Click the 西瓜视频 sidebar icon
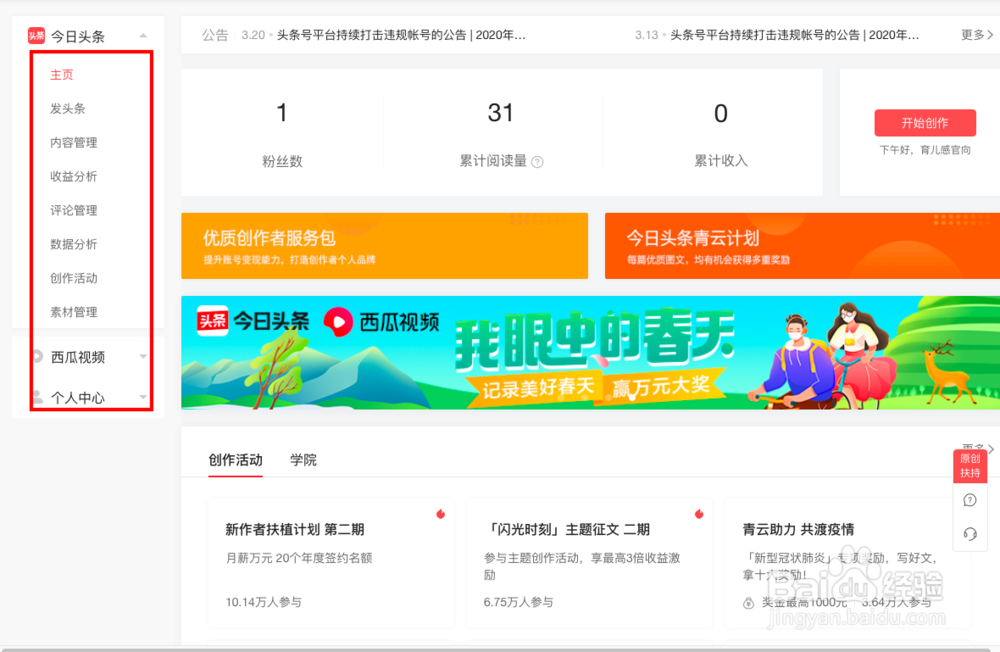 pyautogui.click(x=38, y=356)
